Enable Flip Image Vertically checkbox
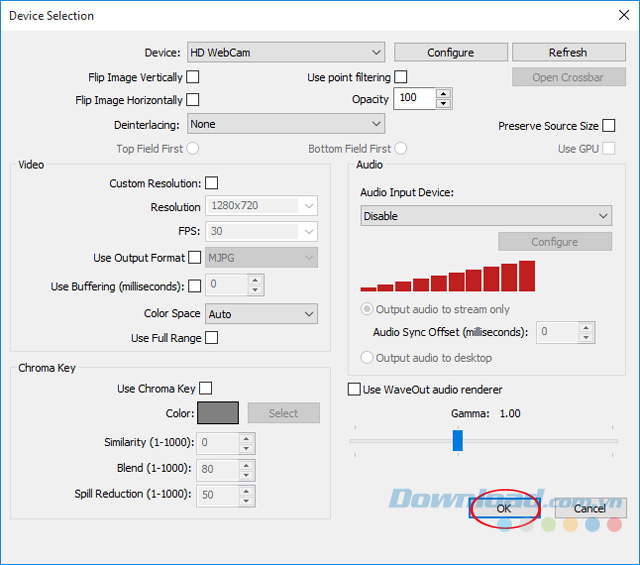 pyautogui.click(x=193, y=77)
